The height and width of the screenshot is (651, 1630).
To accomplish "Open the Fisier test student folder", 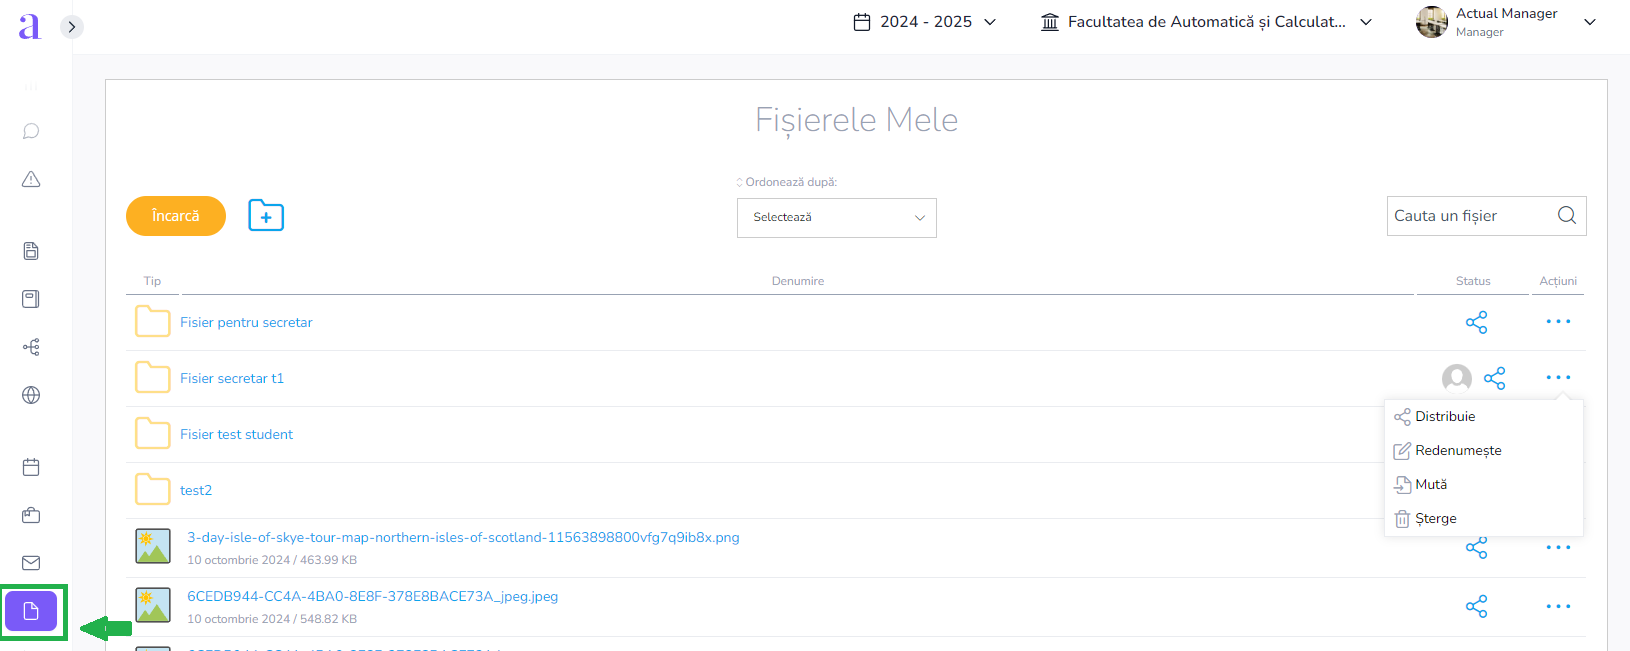I will 236,435.
